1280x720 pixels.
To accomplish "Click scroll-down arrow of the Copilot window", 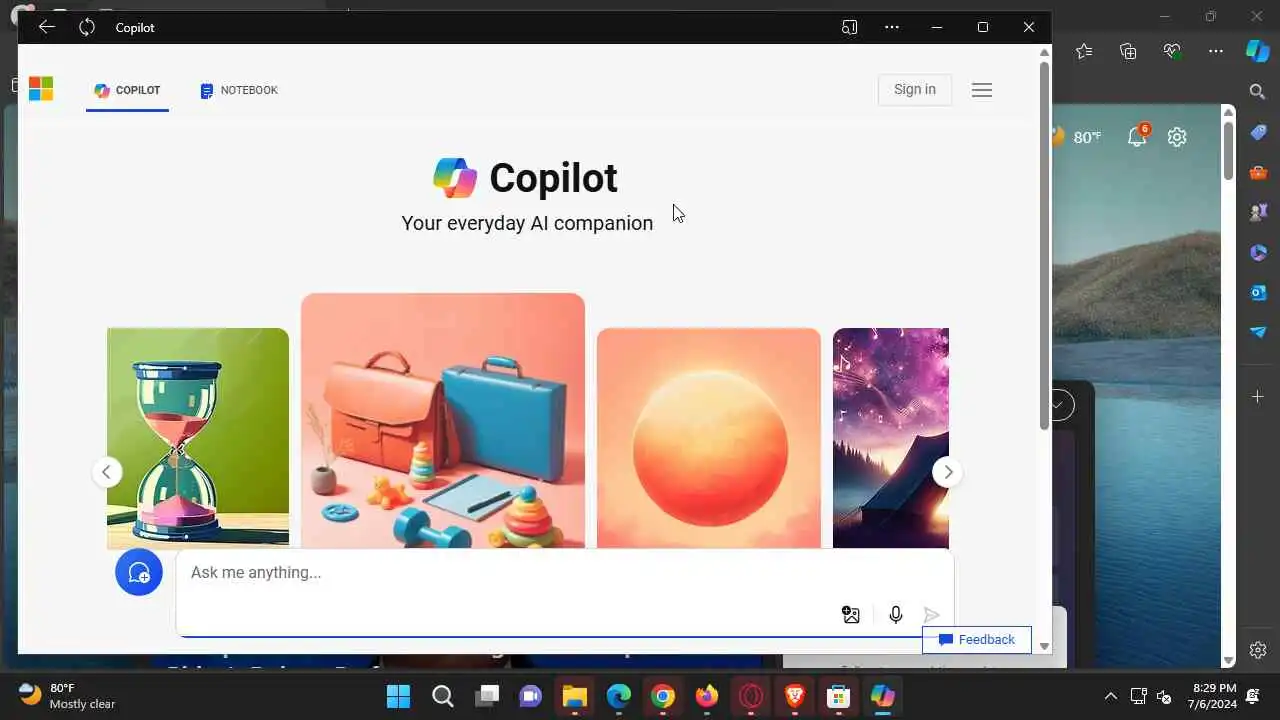I will (1045, 646).
